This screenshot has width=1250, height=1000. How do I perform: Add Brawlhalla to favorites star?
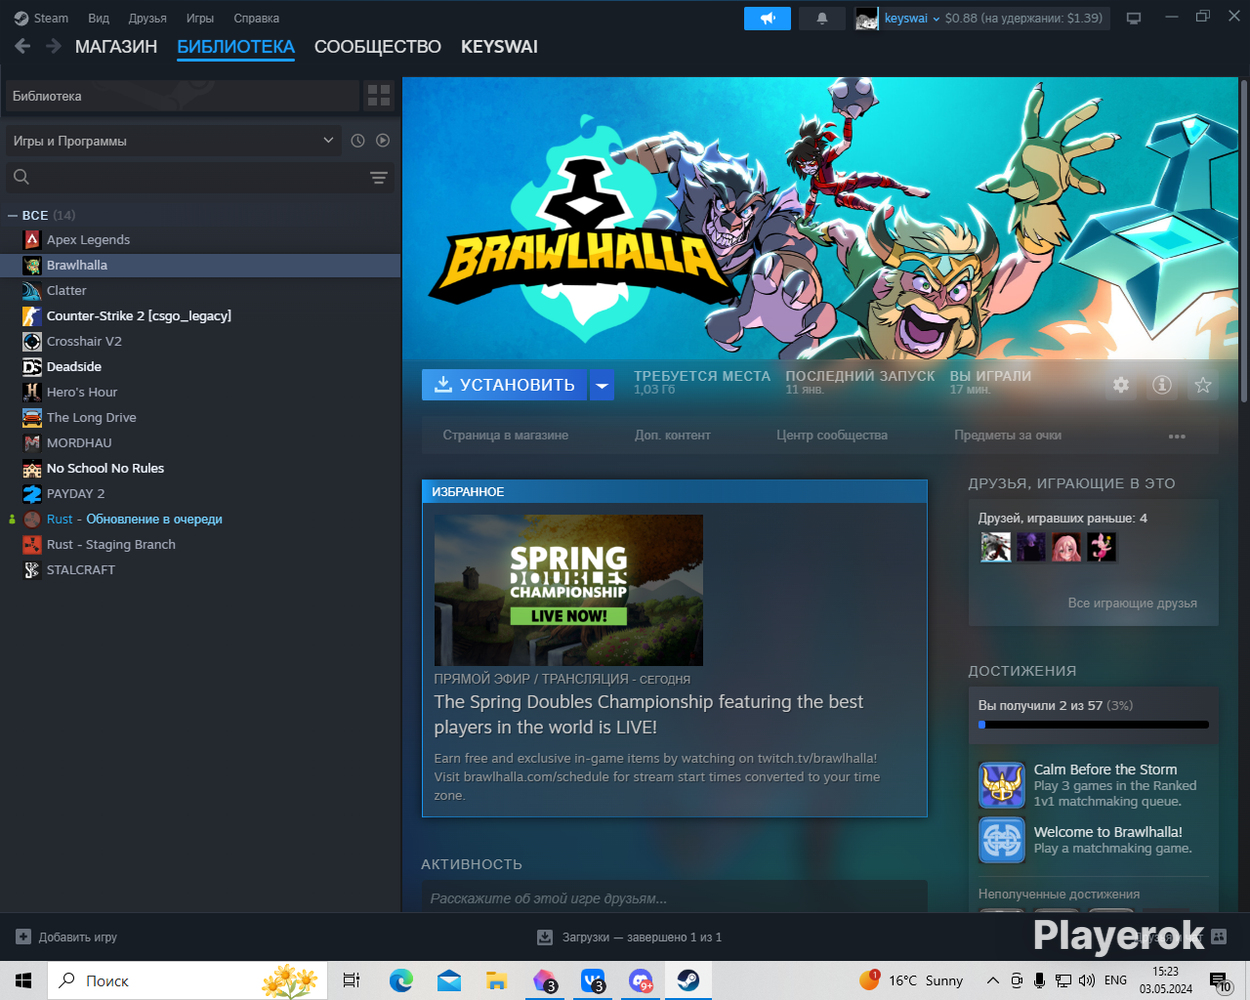[1203, 385]
